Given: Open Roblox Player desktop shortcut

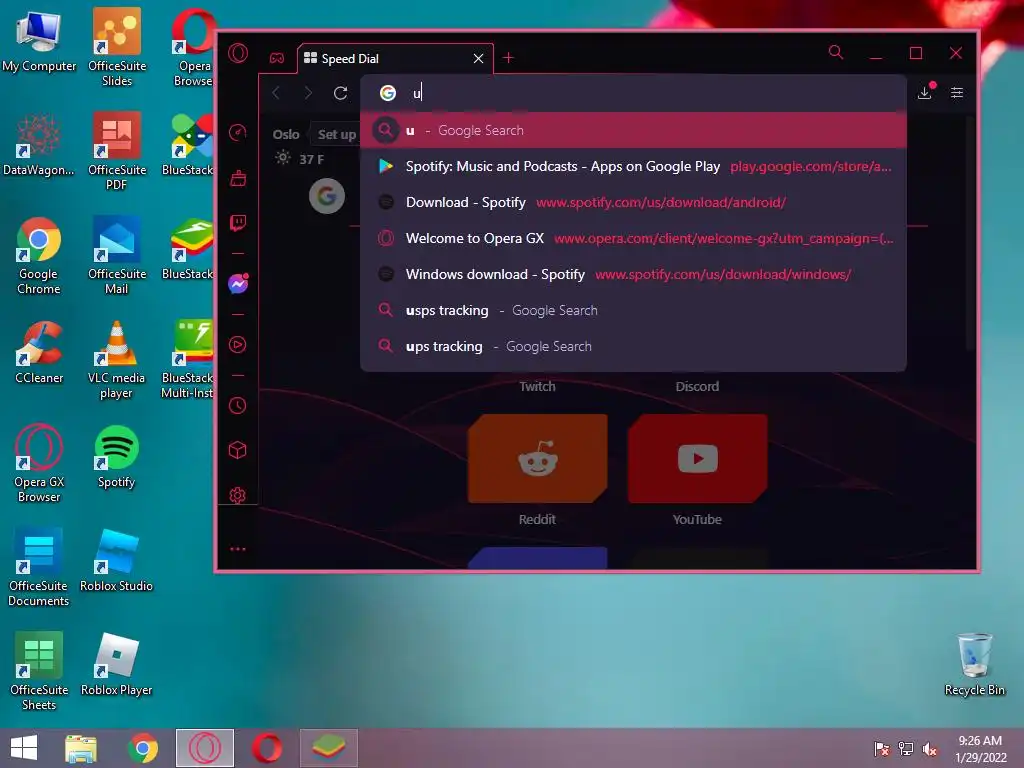Looking at the screenshot, I should 117,664.
